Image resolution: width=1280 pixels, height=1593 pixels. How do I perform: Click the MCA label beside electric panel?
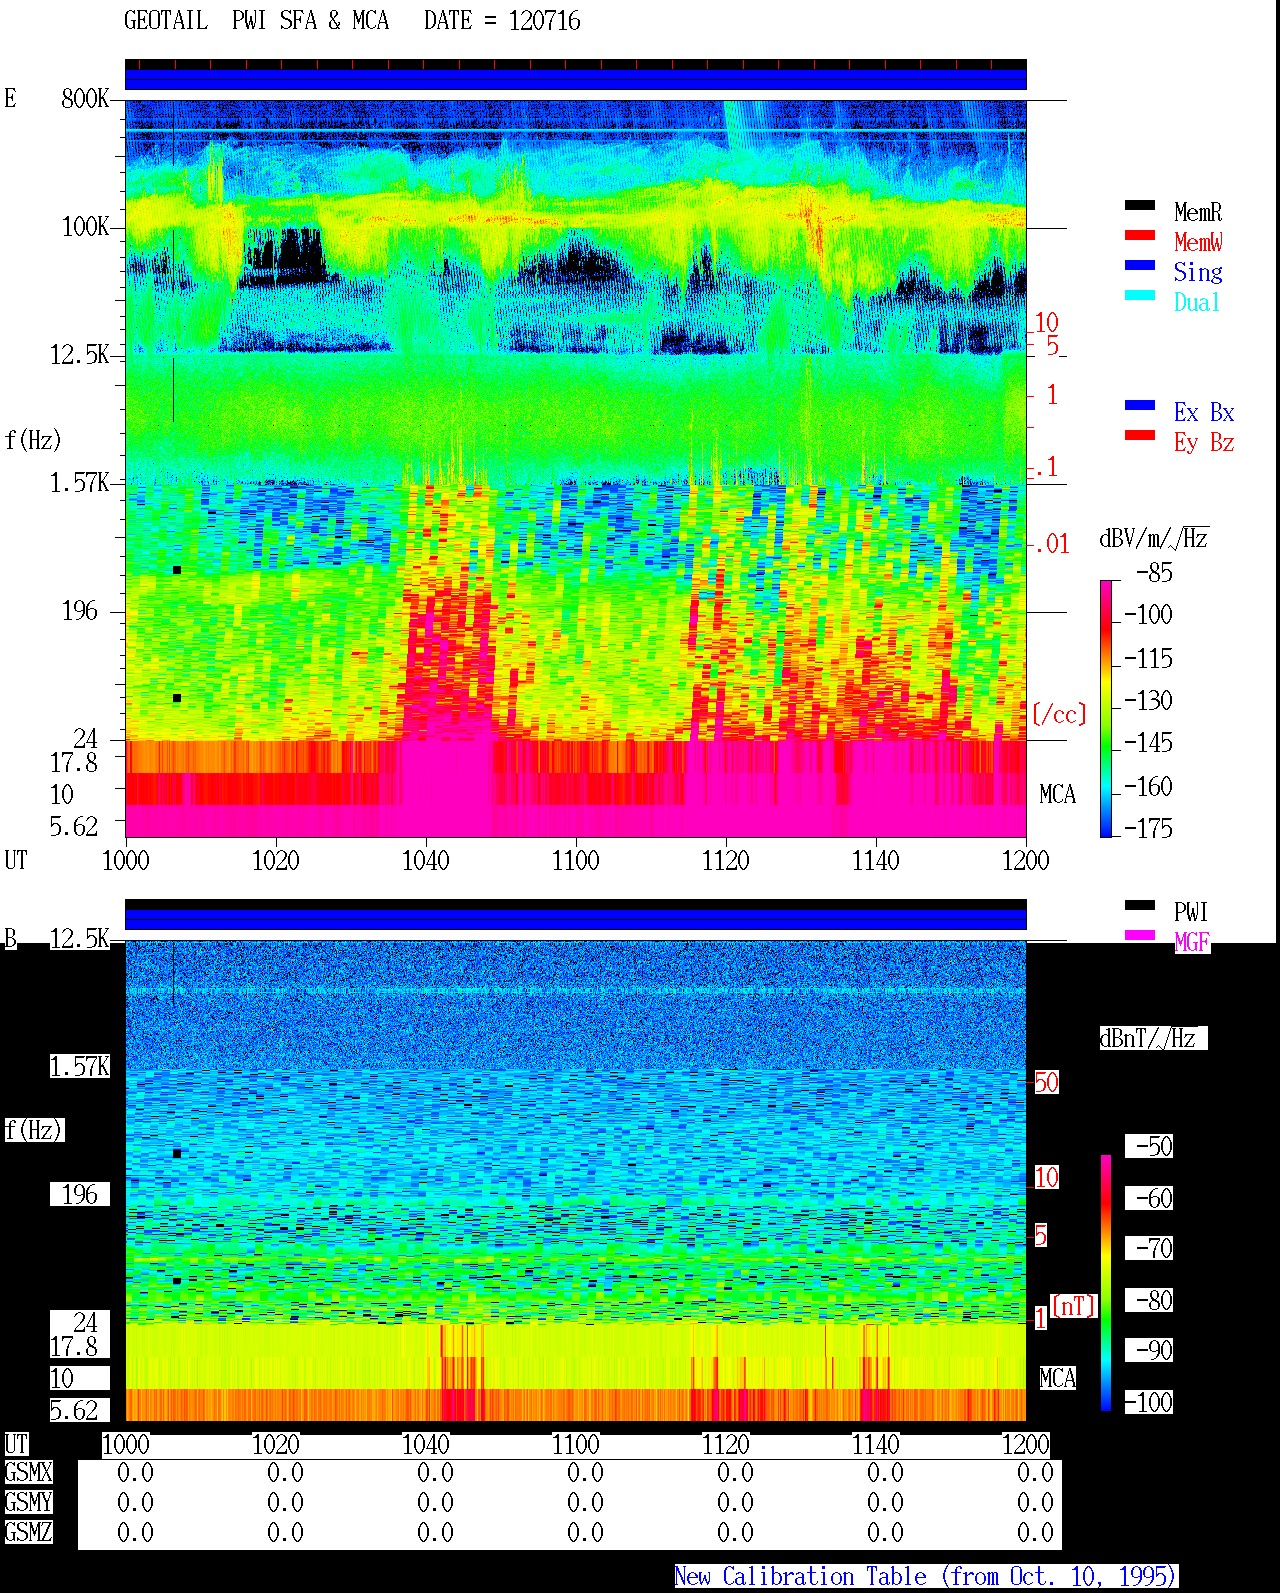(1057, 795)
